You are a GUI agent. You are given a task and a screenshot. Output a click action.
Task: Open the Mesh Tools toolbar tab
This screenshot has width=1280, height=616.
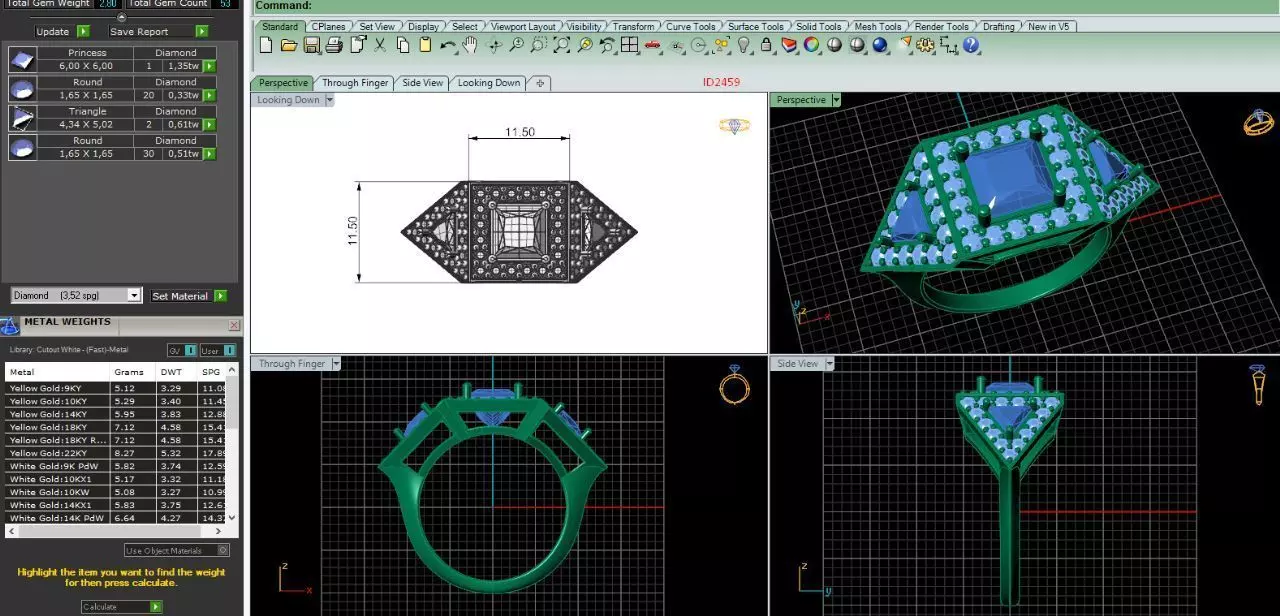click(x=878, y=27)
